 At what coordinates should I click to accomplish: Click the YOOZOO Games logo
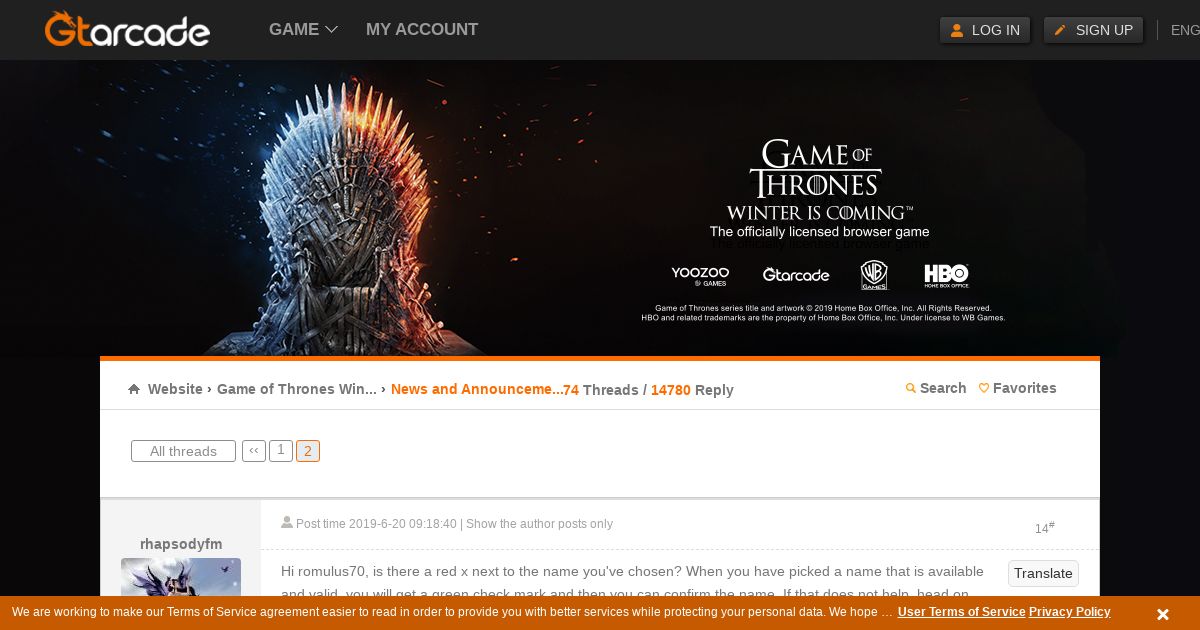pyautogui.click(x=700, y=276)
